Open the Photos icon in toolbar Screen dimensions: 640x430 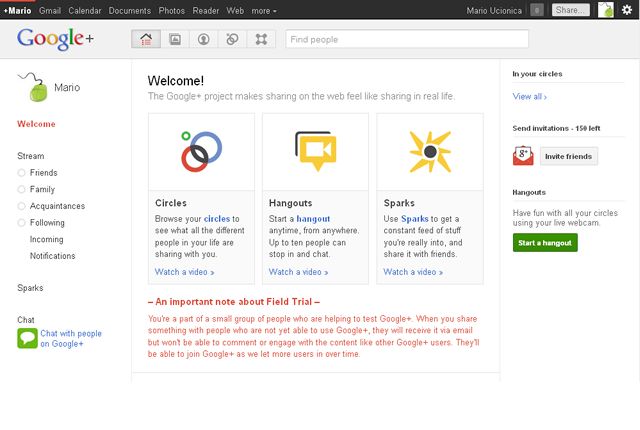[x=175, y=40]
